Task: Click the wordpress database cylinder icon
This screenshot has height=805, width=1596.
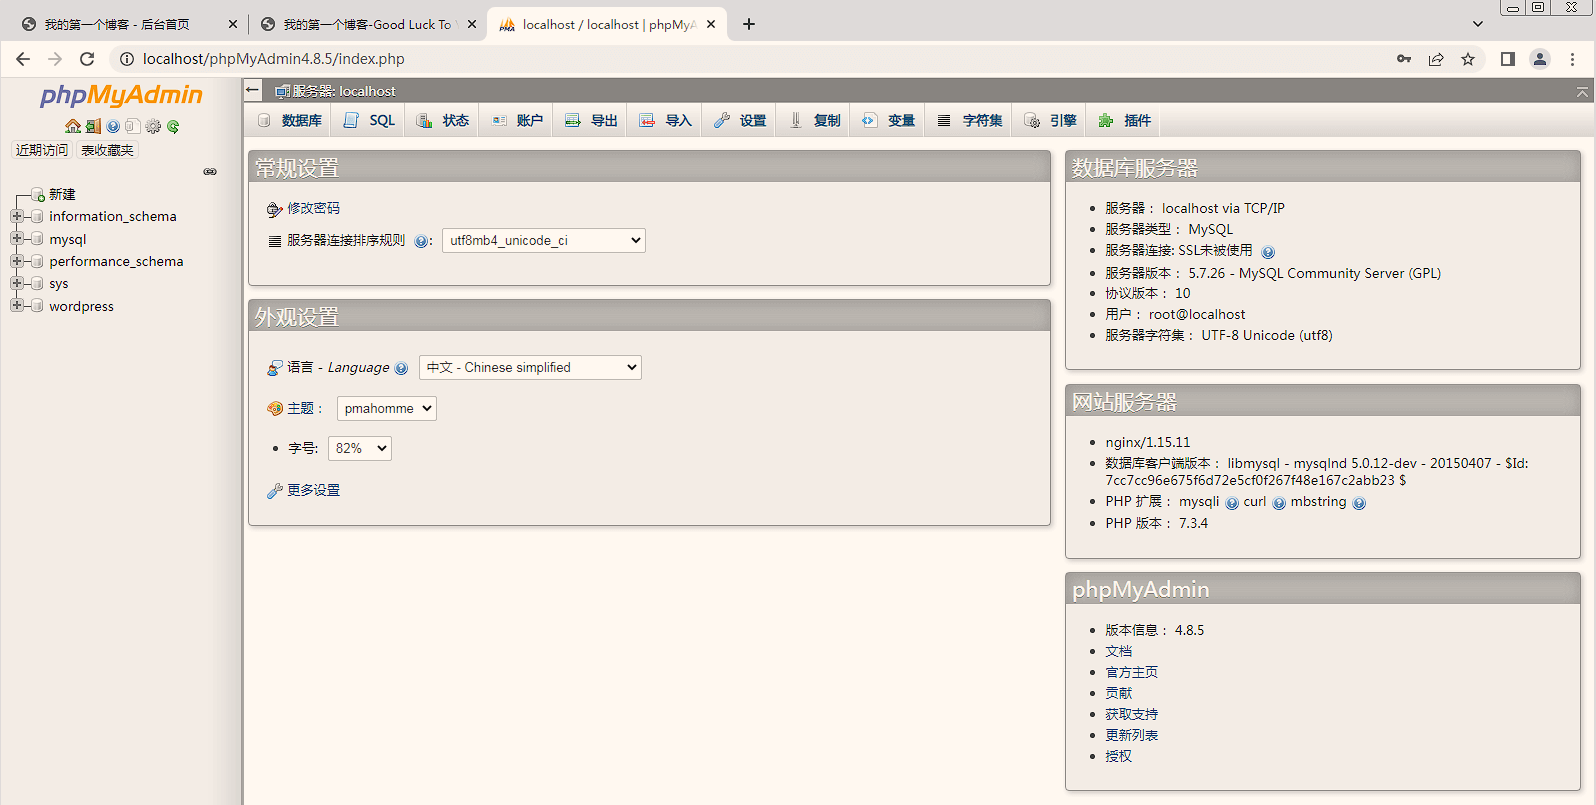Action: point(37,306)
